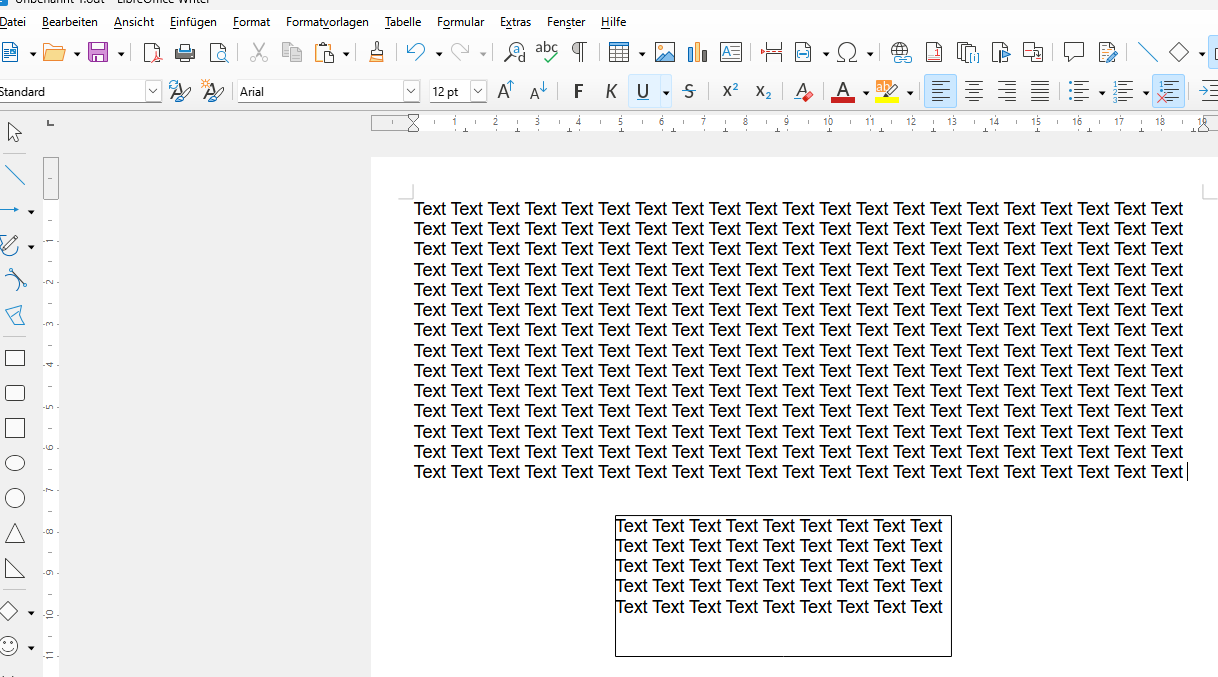Open Find and Replace
1218x677 pixels.
(514, 52)
